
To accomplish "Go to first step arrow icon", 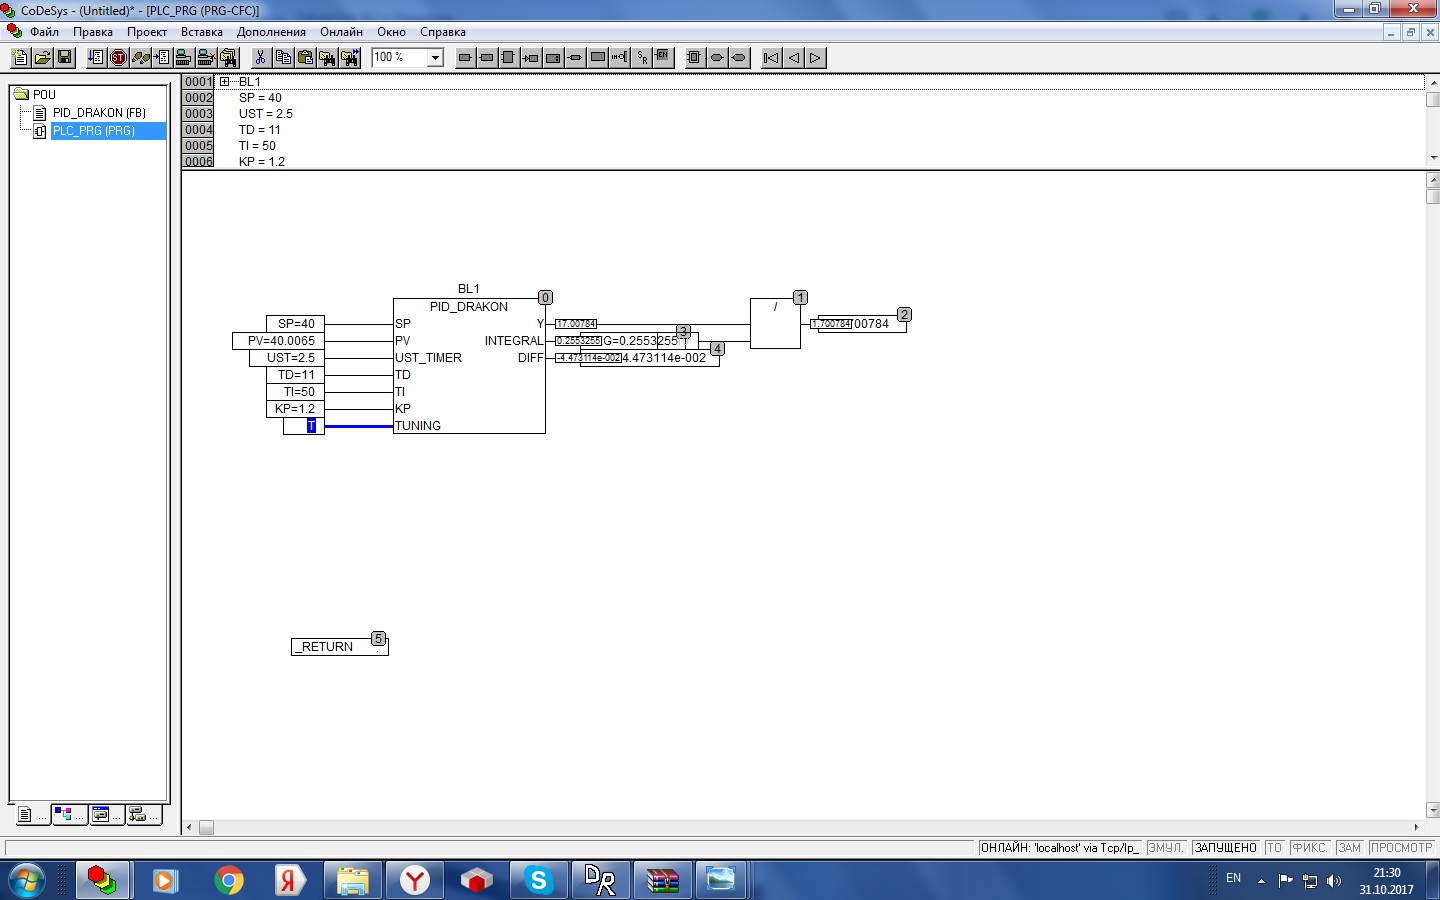I will click(x=771, y=58).
